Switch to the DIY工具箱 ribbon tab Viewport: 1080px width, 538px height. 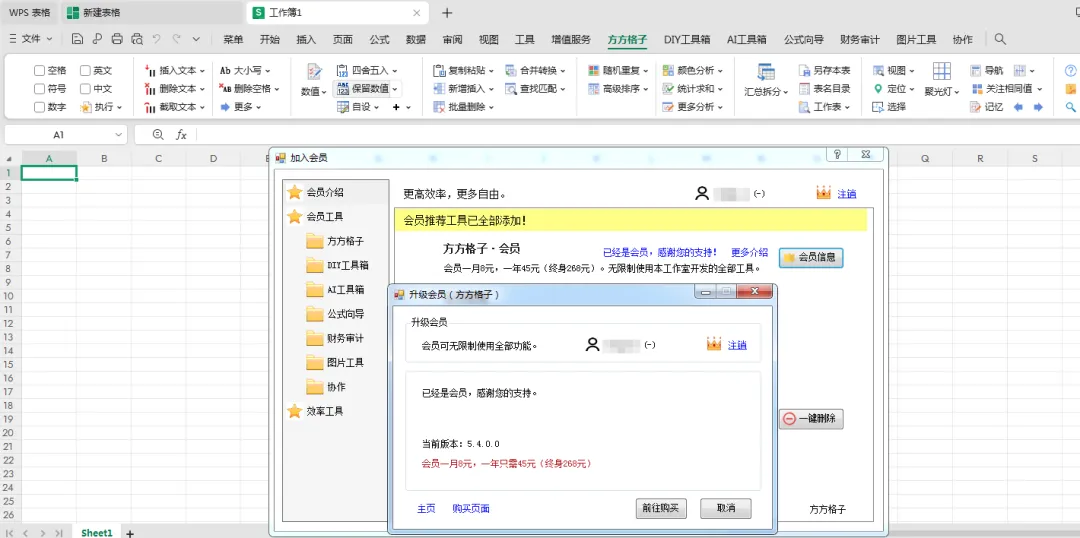pos(687,39)
